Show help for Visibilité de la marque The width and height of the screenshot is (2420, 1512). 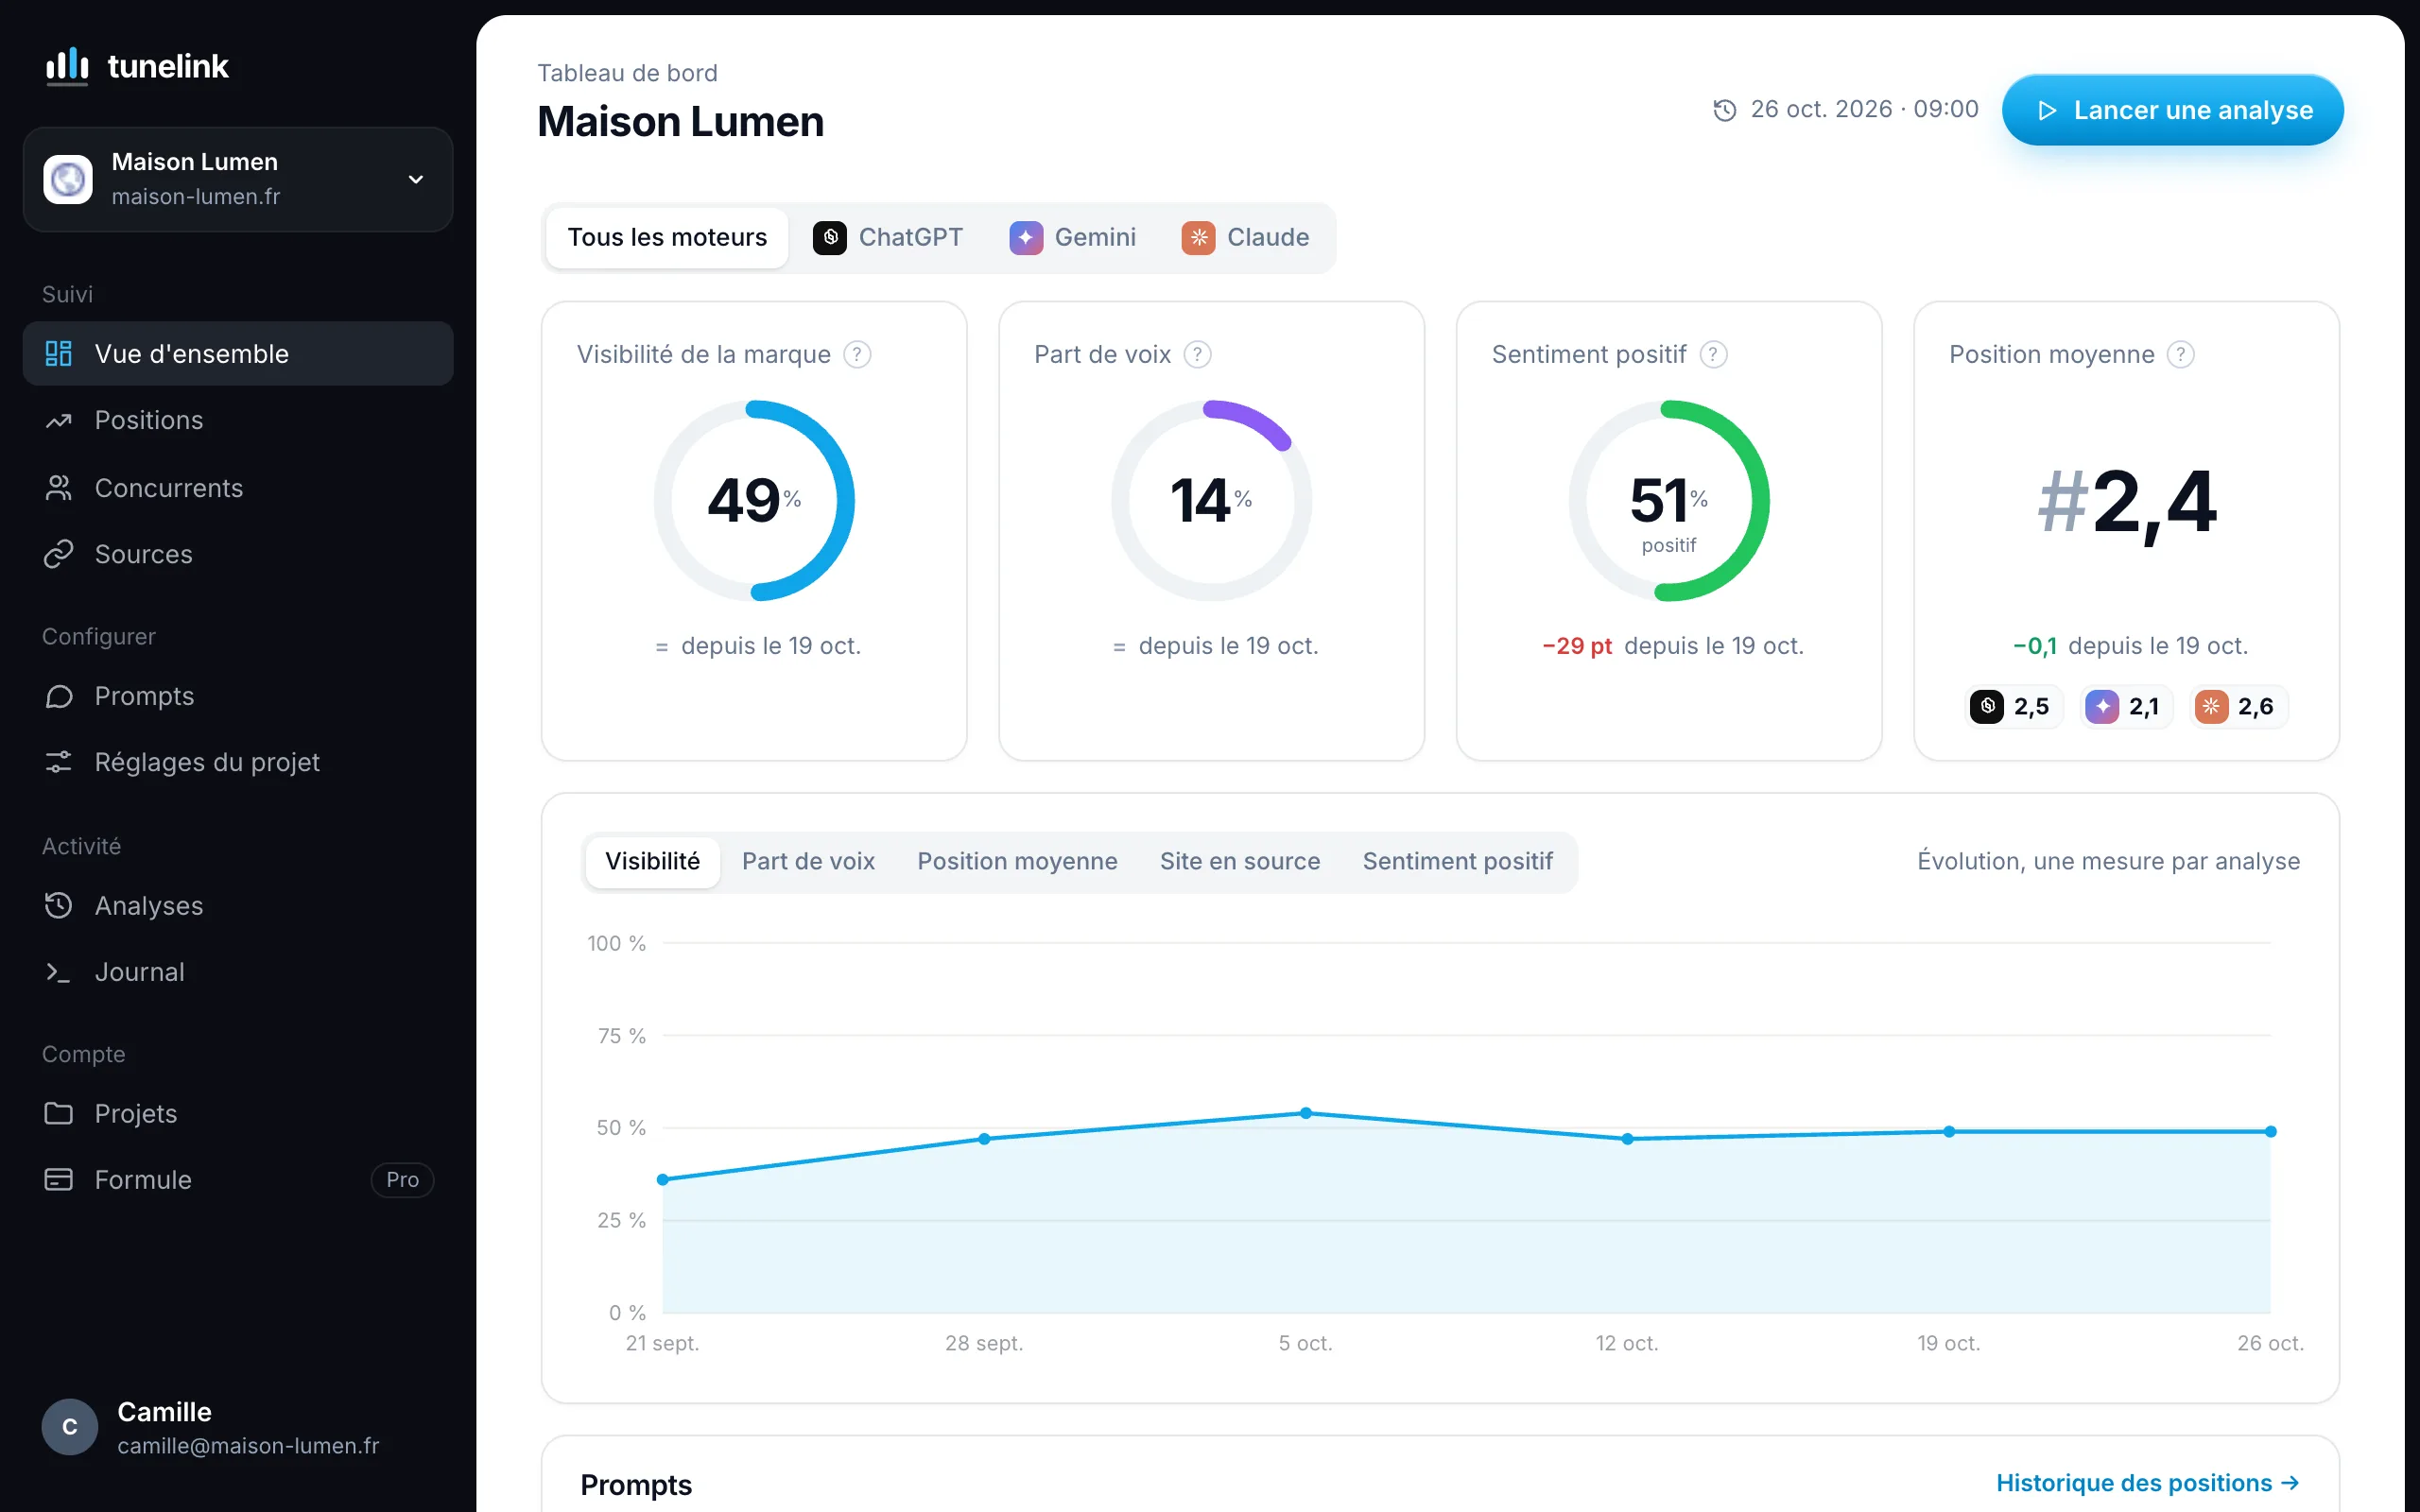857,354
